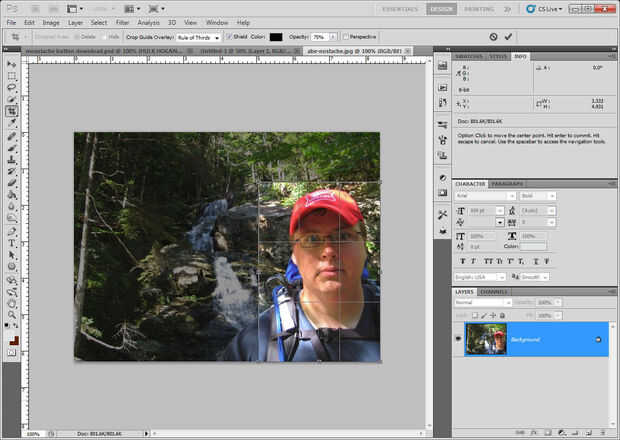Select the Blur tool
620x440 pixels.
pos(11,206)
